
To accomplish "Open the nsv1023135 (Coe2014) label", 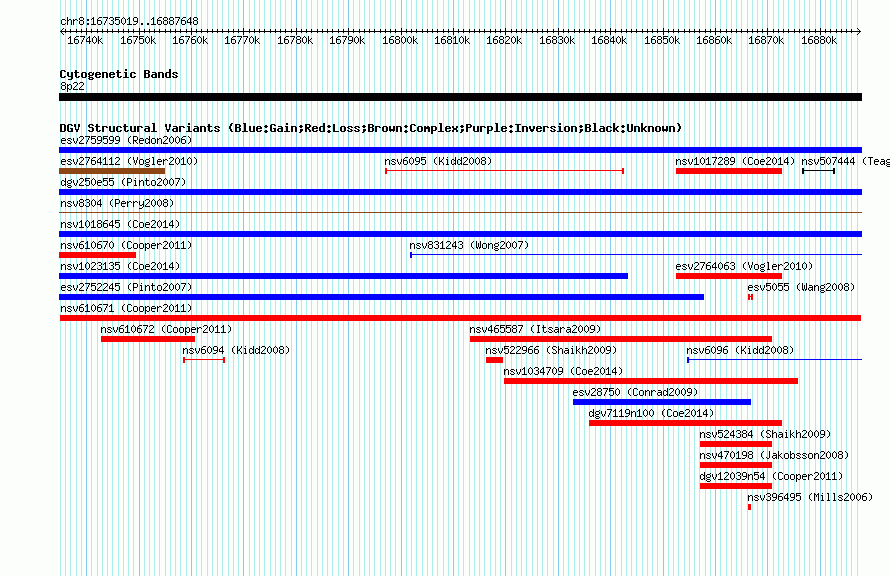I will (x=120, y=266).
